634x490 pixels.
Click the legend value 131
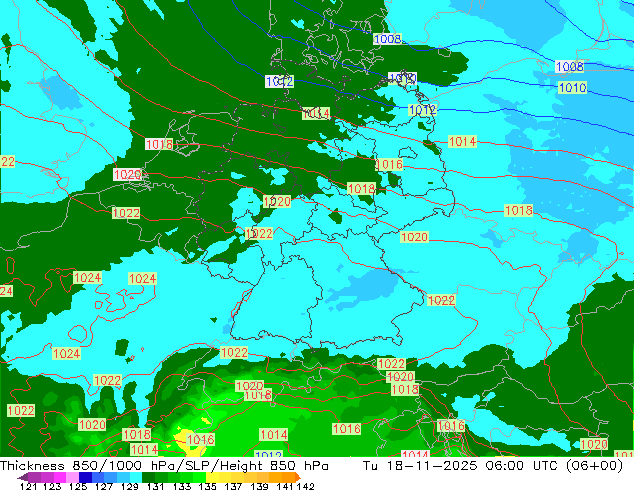155,486
